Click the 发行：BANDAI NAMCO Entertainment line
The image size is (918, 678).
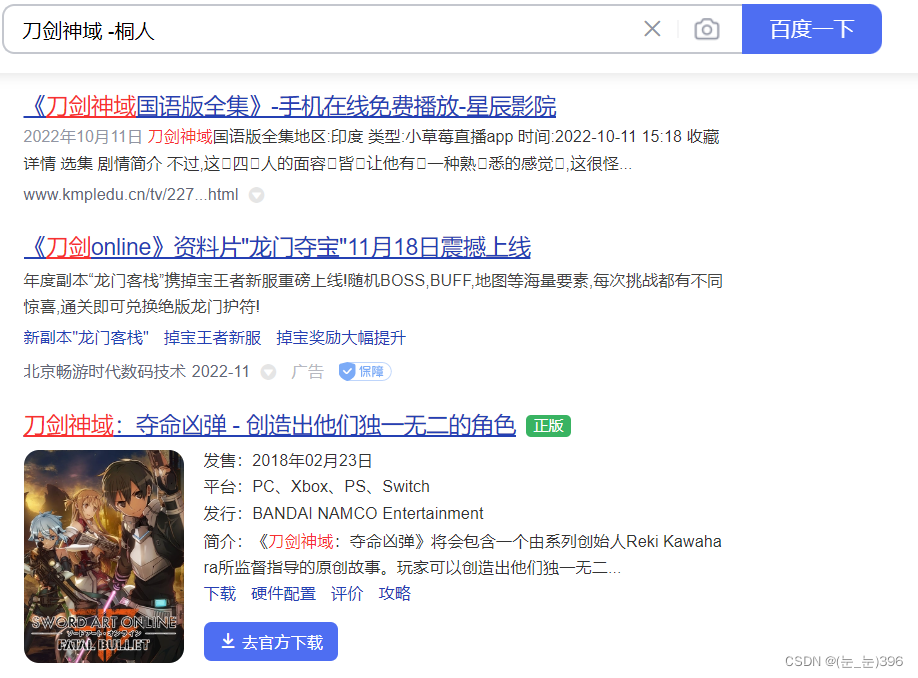pyautogui.click(x=343, y=513)
